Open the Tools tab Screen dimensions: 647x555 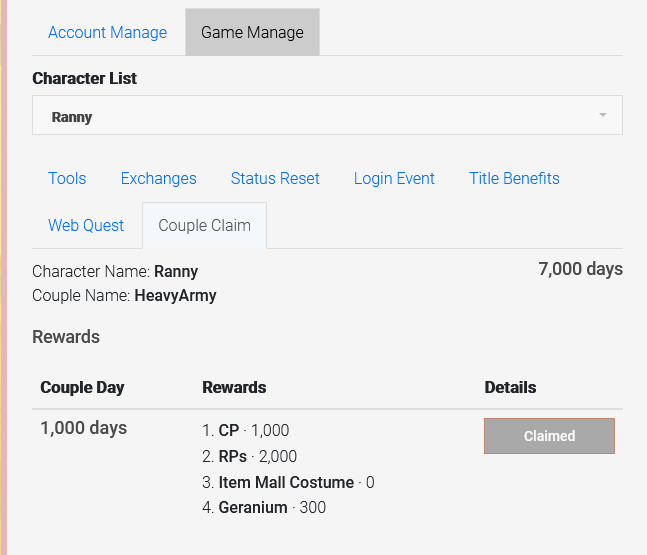pyautogui.click(x=67, y=178)
